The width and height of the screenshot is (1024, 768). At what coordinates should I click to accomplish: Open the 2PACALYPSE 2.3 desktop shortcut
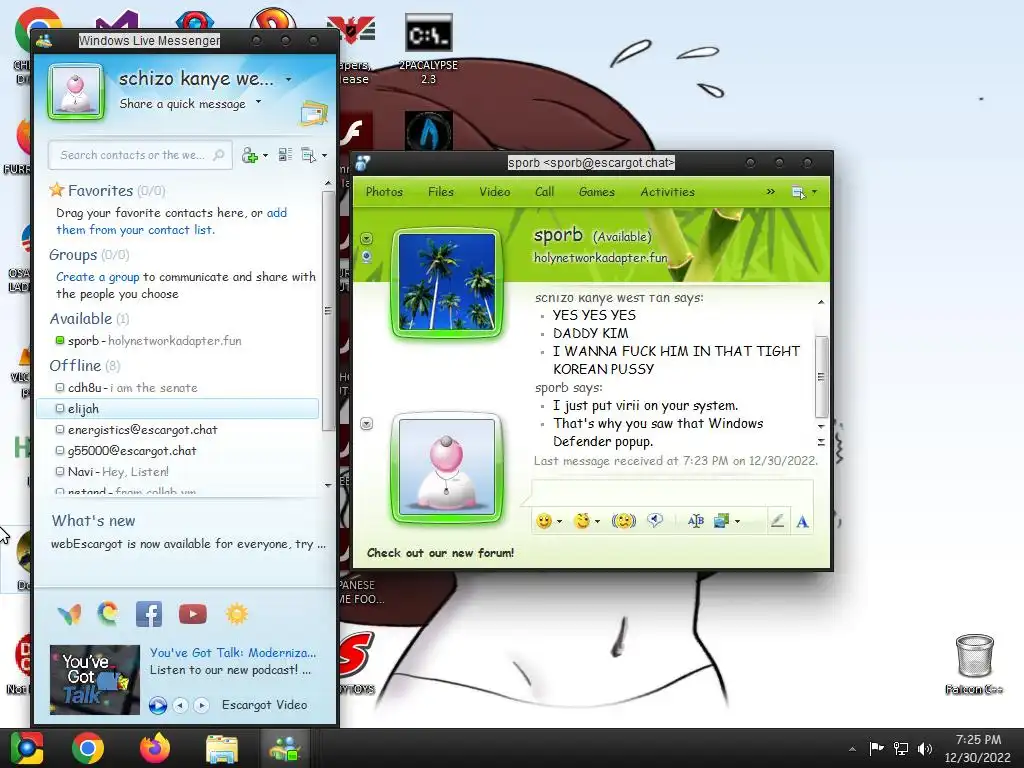point(428,50)
